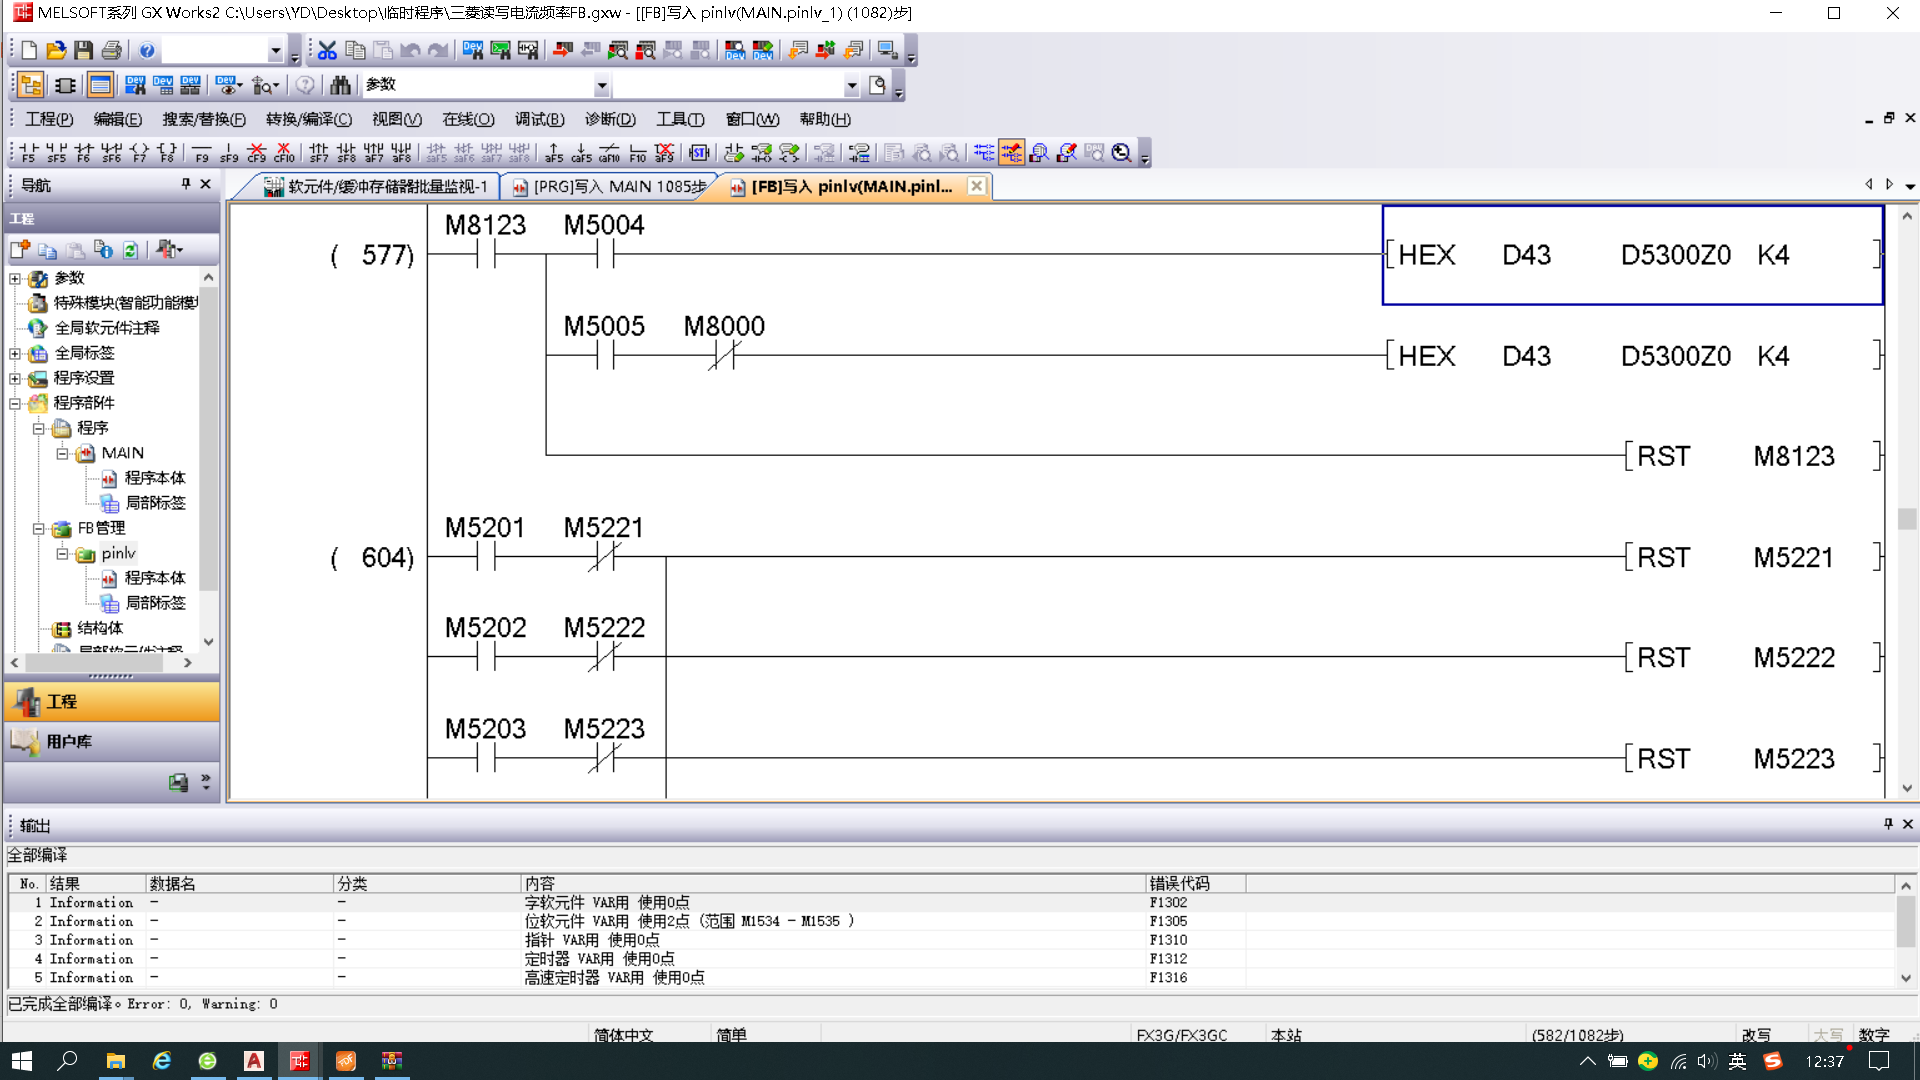
Task: Collapse the FB管理 tree node
Action: coord(39,528)
